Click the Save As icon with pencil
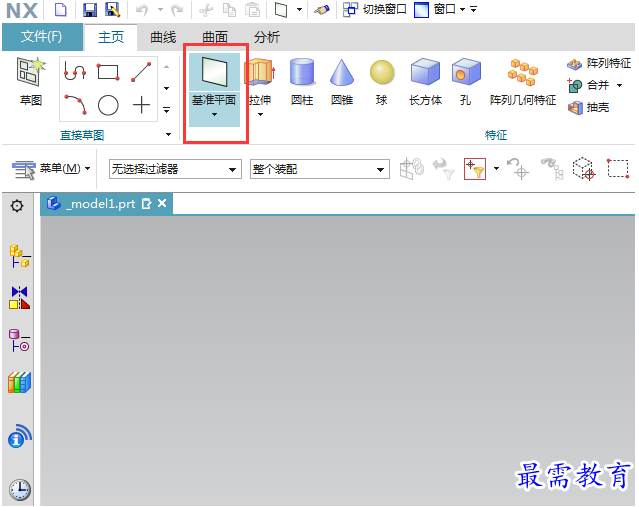 (112, 9)
